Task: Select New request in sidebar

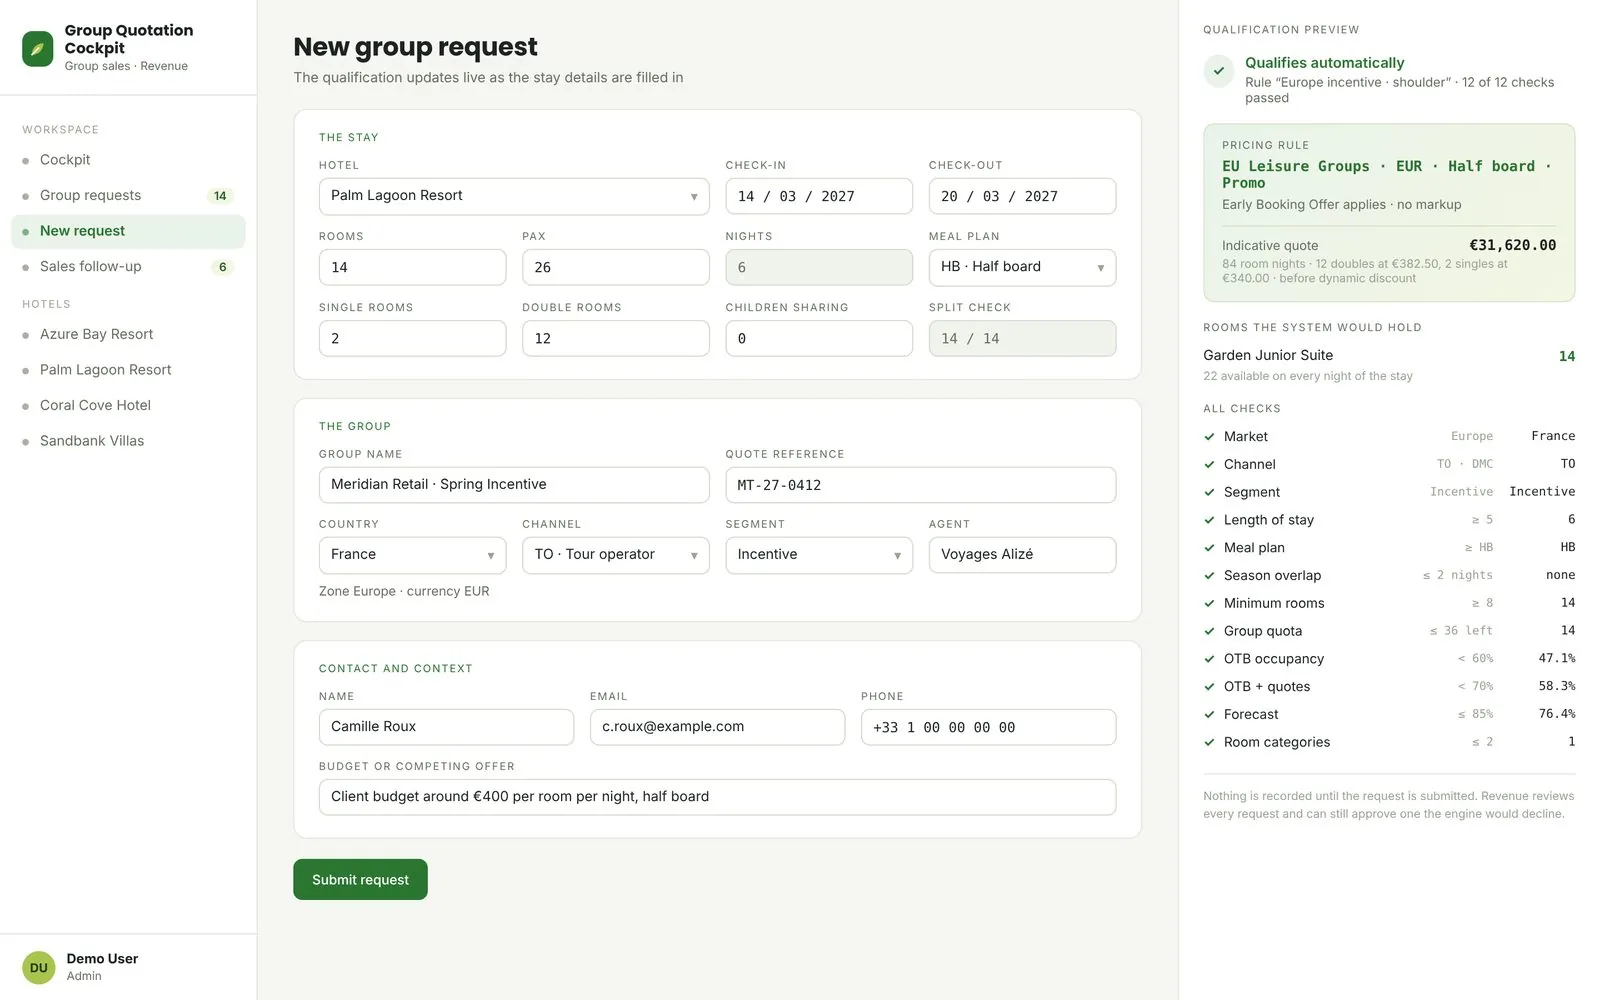Action: pyautogui.click(x=128, y=231)
